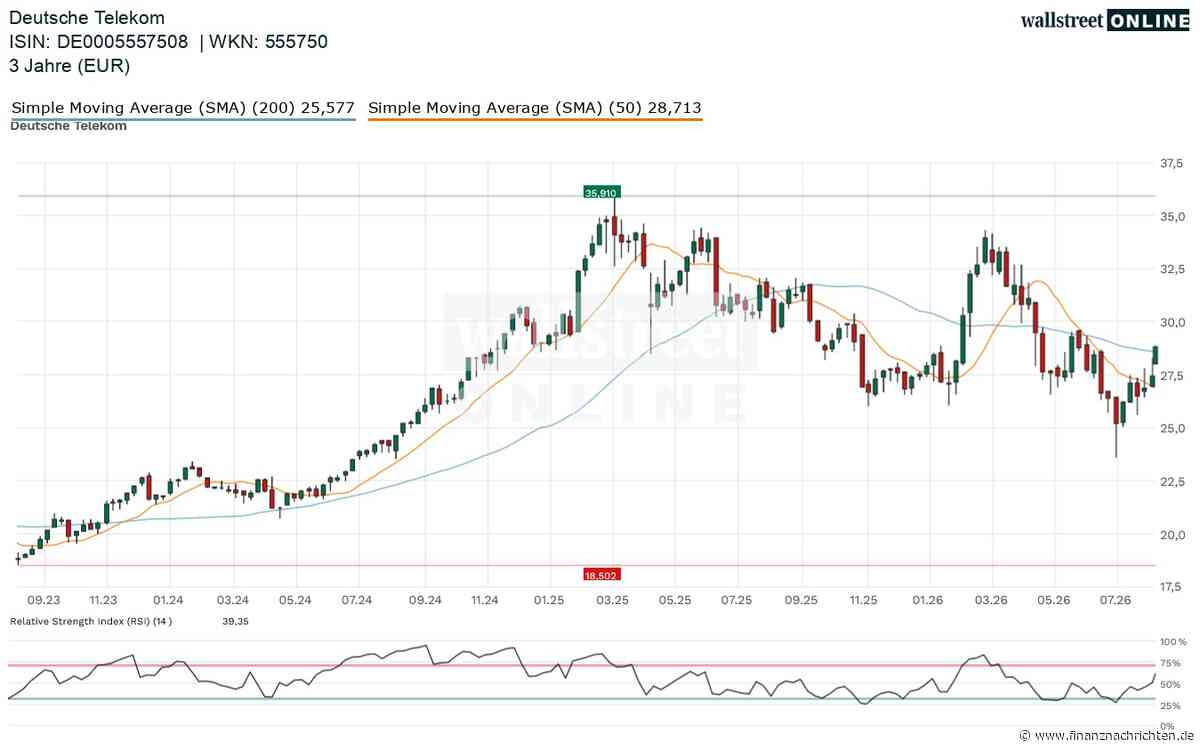Click the RSI 25 % axis label
The image size is (1200, 750).
click(x=1171, y=706)
